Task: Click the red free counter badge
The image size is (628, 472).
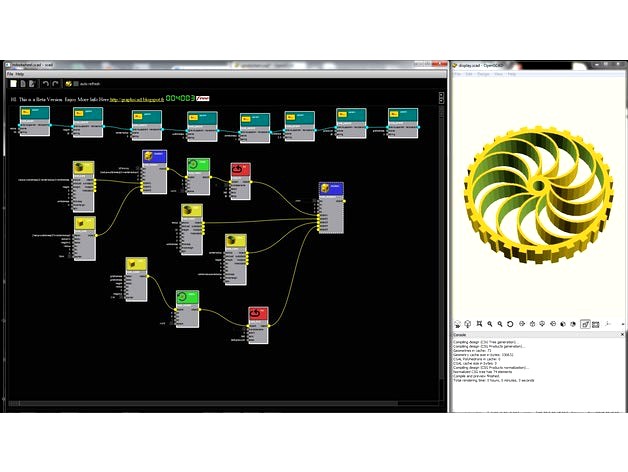Action: (203, 99)
